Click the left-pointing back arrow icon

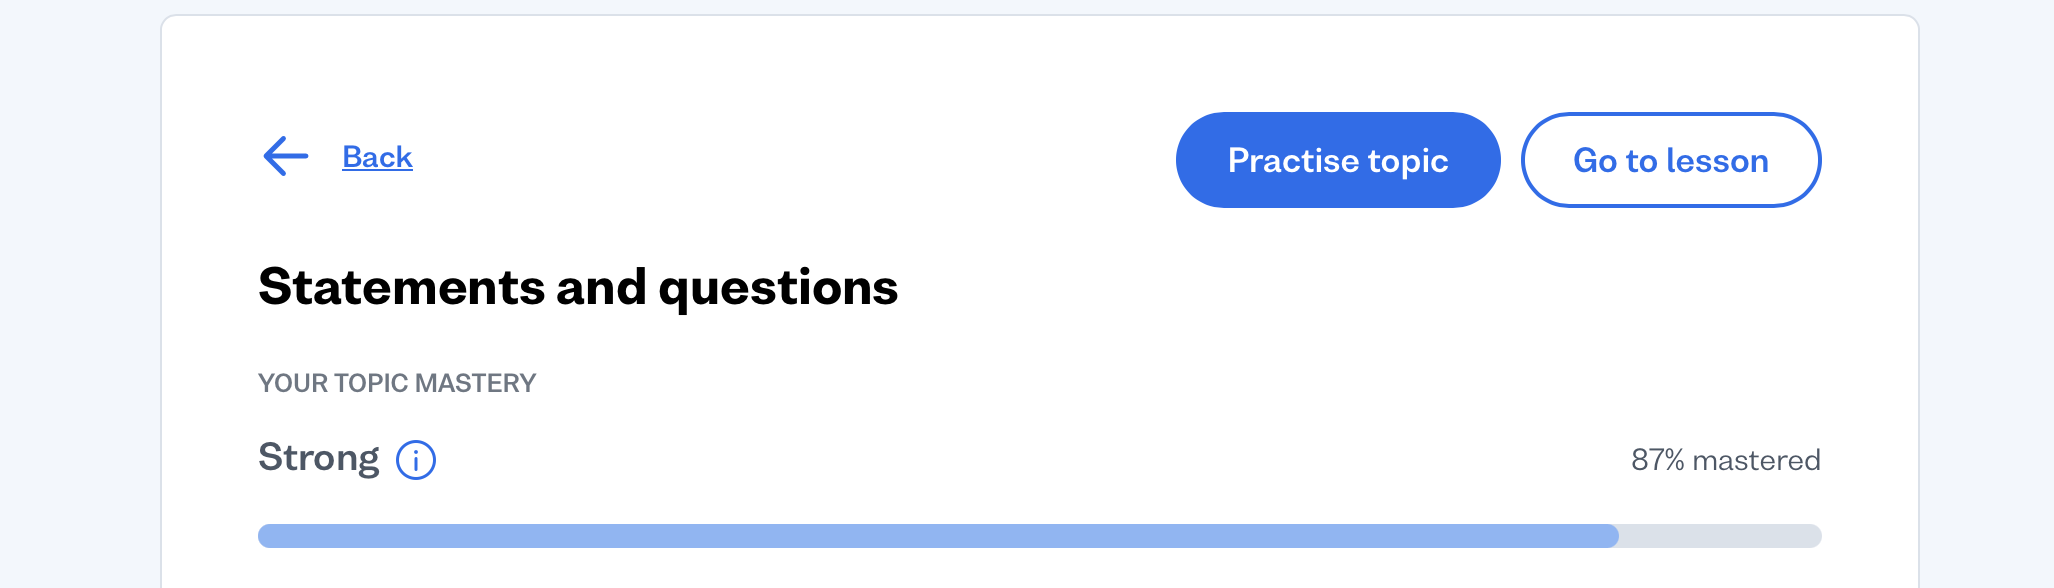(285, 156)
